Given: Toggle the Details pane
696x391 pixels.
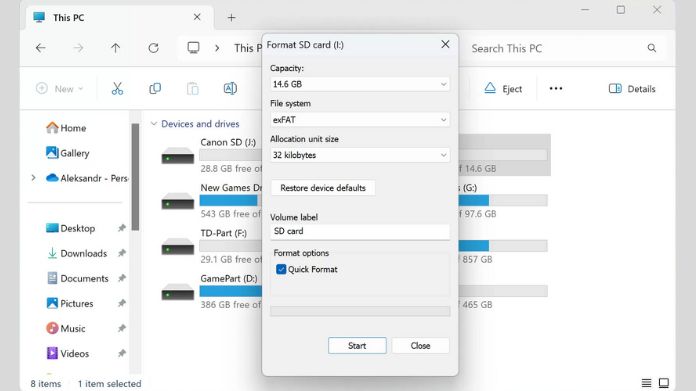Looking at the screenshot, I should point(632,89).
